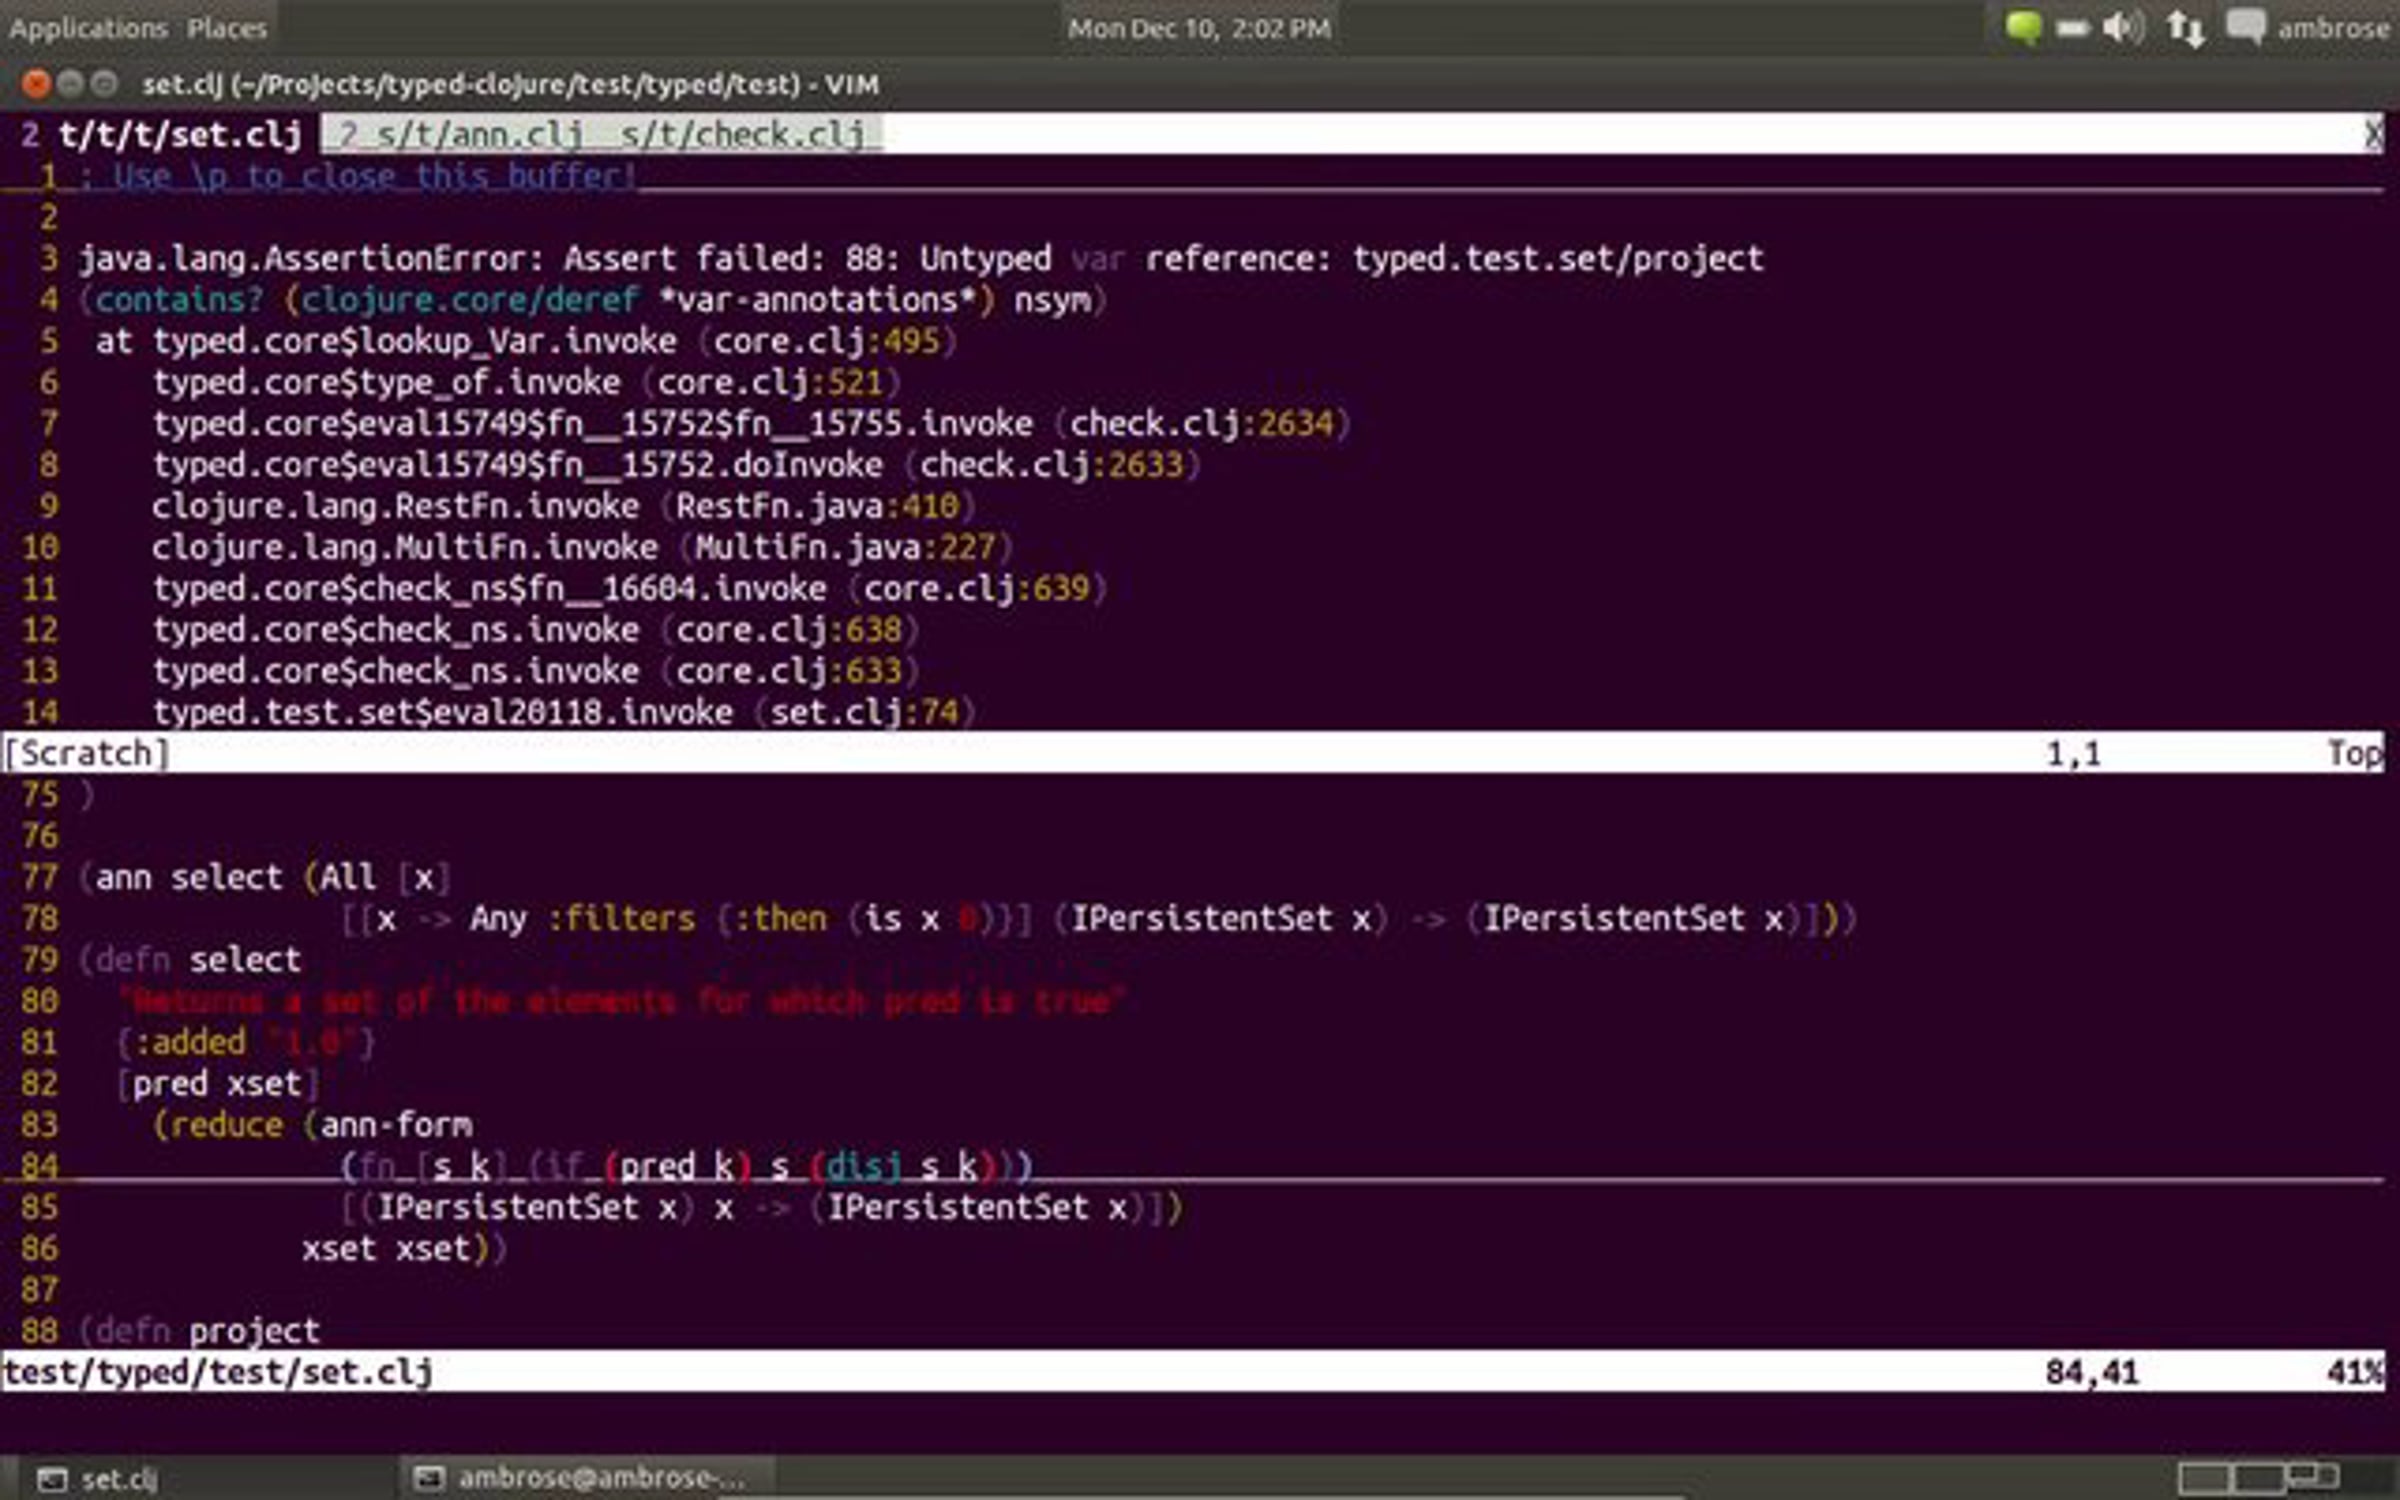Click *var-annotations* on line 4
Image resolution: width=2400 pixels, height=1500 pixels.
817,300
